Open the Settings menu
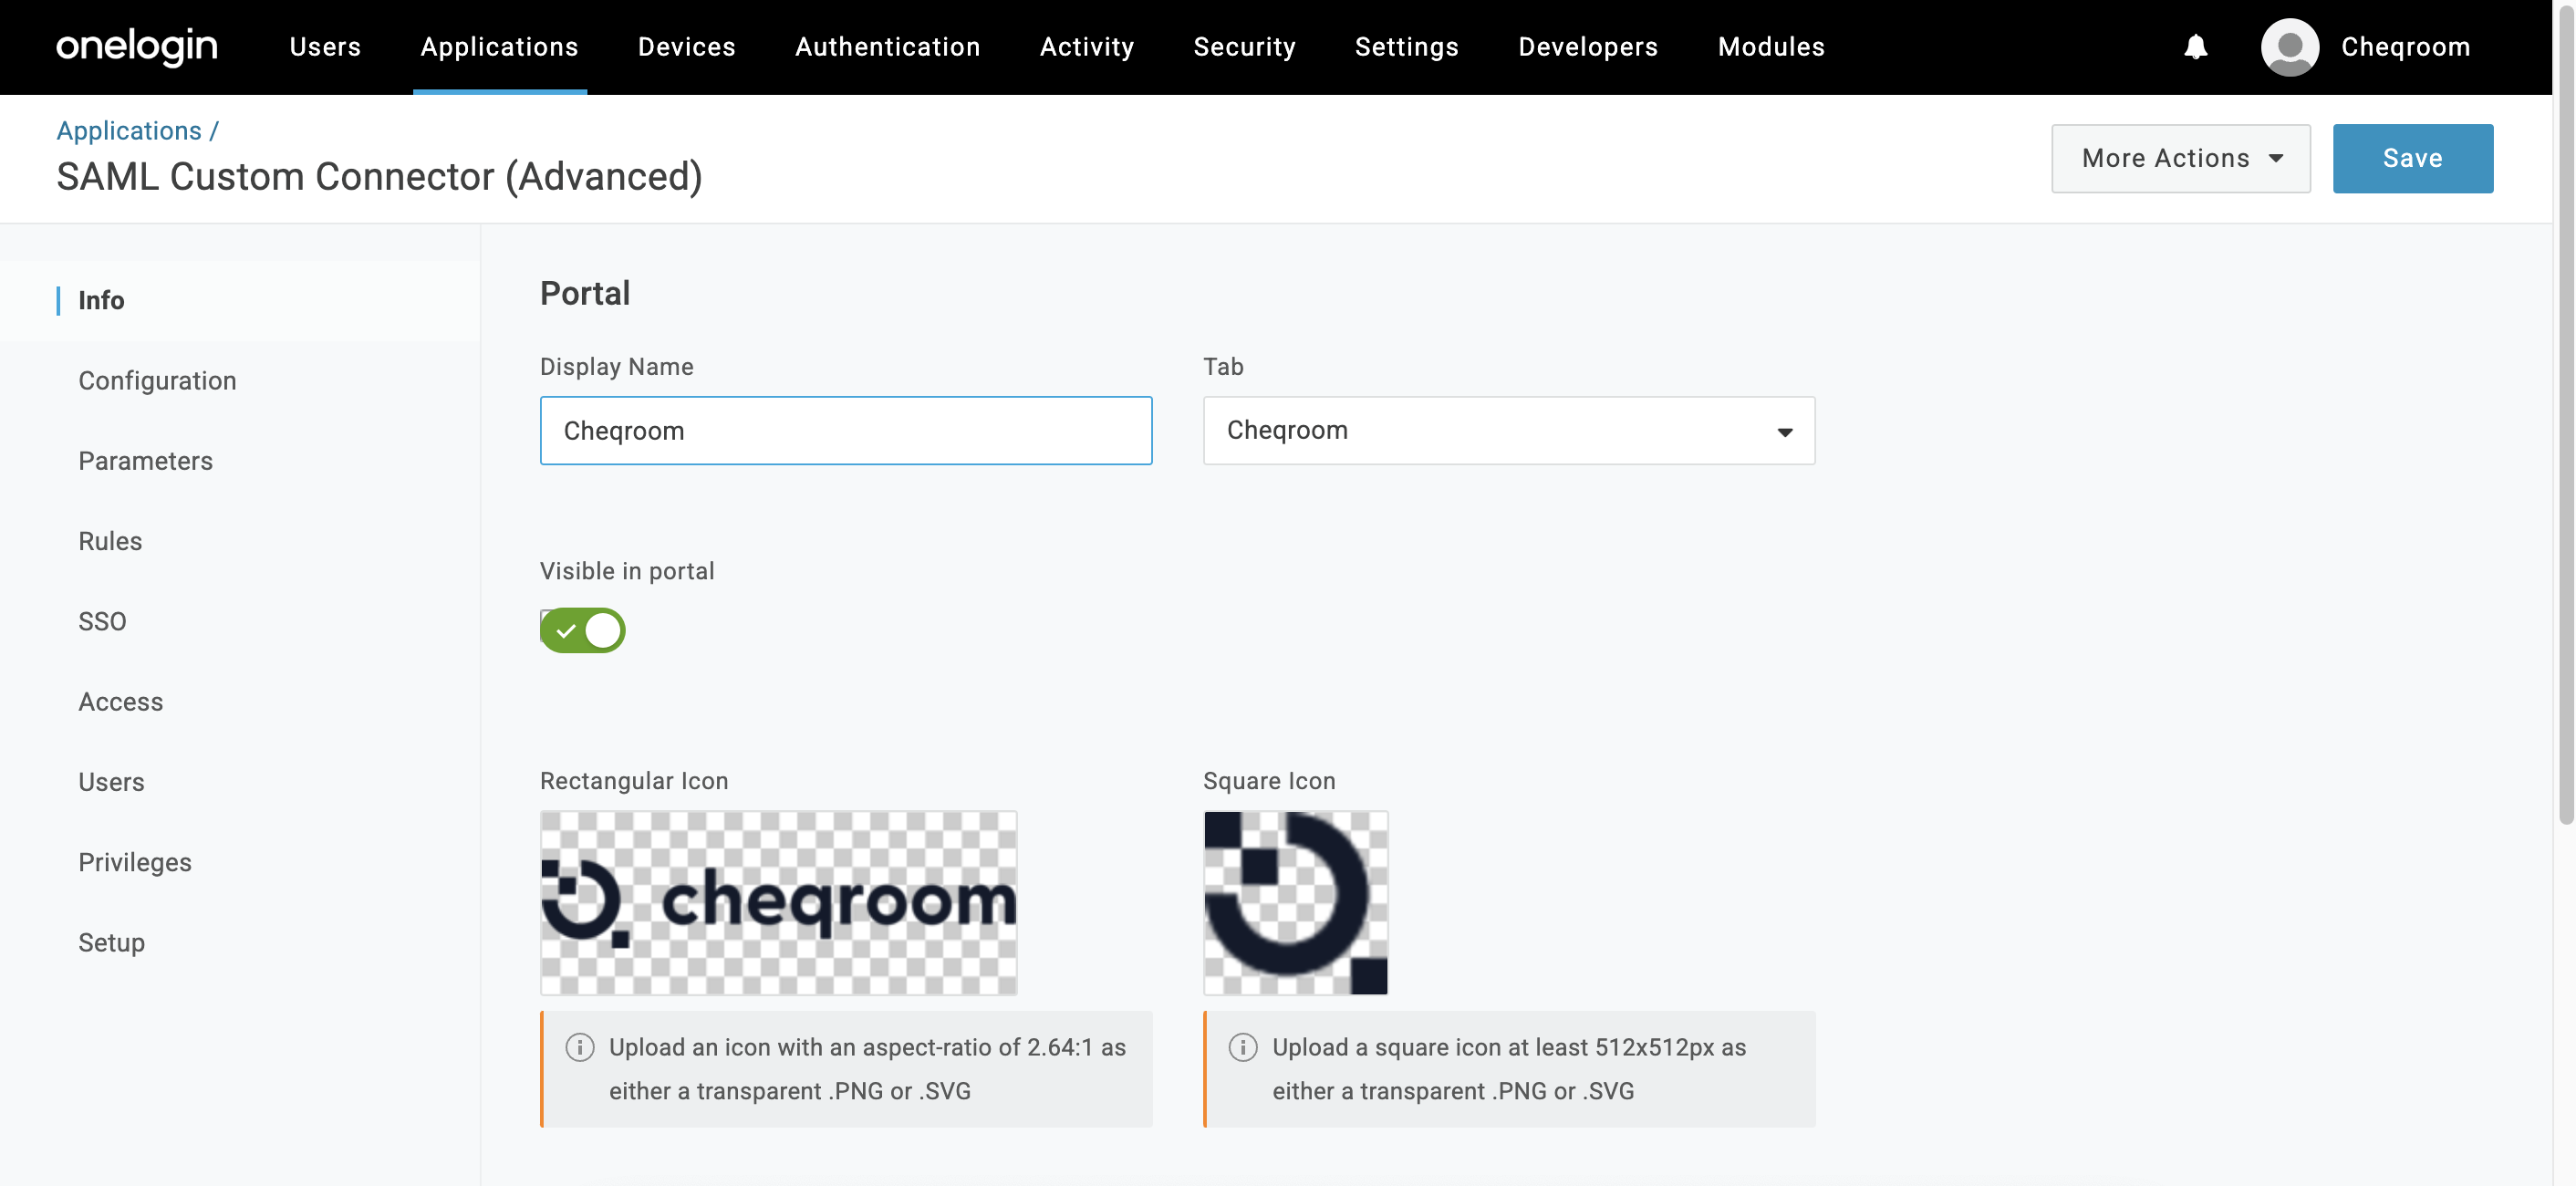This screenshot has width=2576, height=1186. pyautogui.click(x=1406, y=47)
